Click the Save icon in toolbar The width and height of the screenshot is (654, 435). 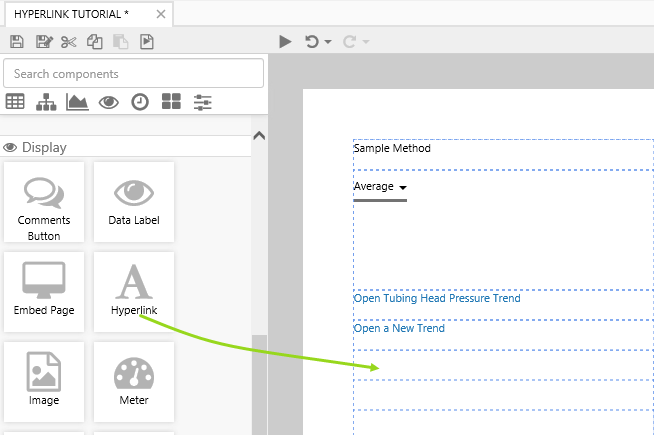click(x=16, y=42)
